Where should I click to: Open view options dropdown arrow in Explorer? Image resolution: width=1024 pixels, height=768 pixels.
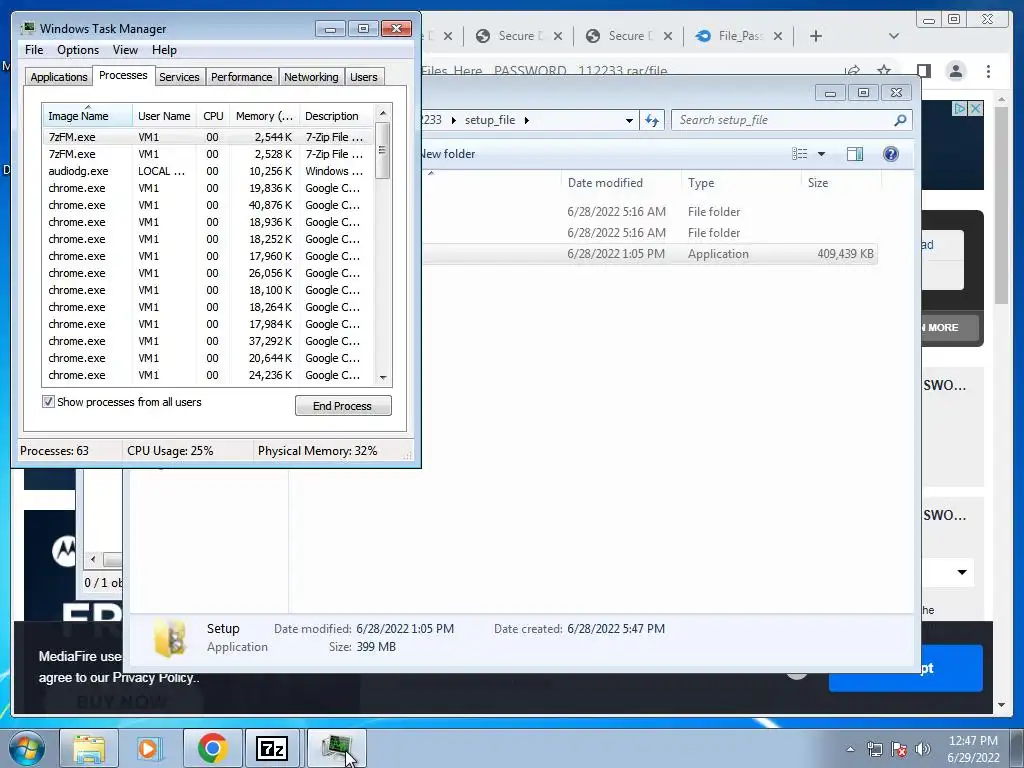point(822,154)
